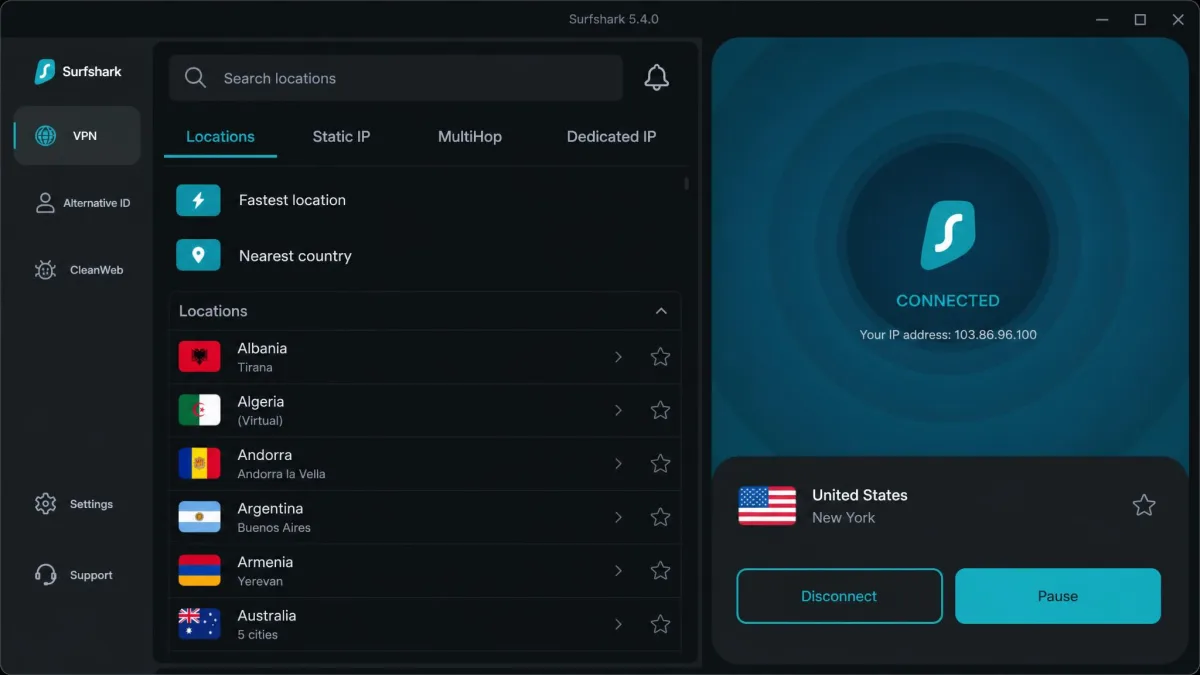Switch to the MultiHop tab
Screen dimensions: 1200x675
[470, 137]
